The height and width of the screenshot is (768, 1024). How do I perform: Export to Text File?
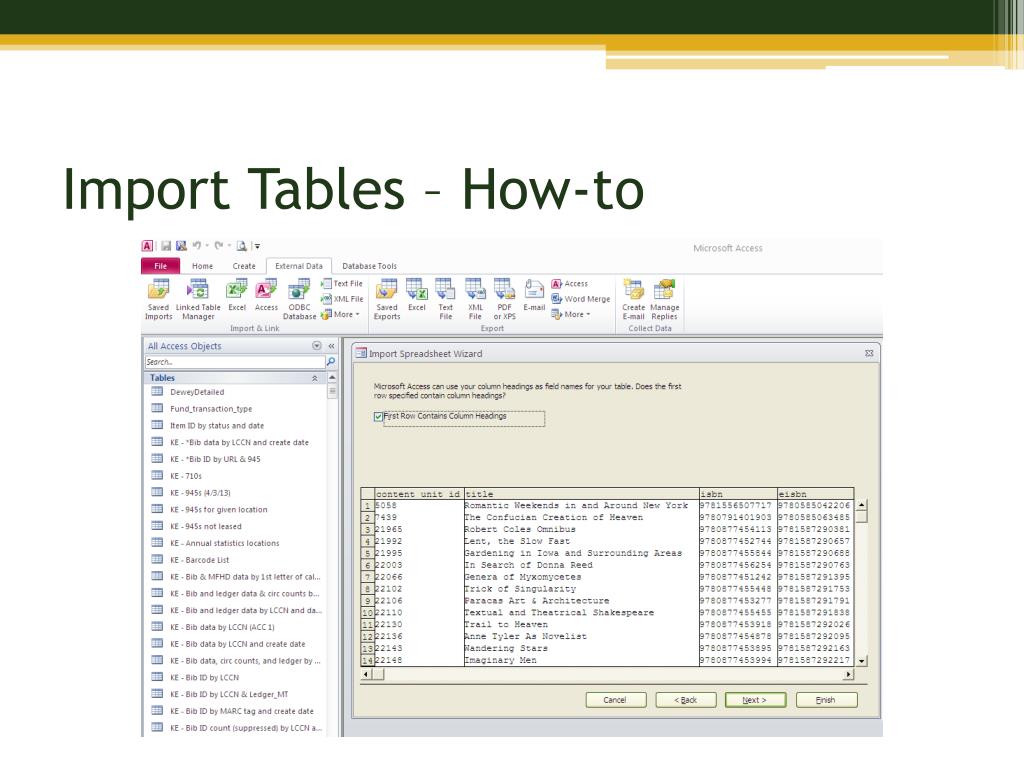445,299
